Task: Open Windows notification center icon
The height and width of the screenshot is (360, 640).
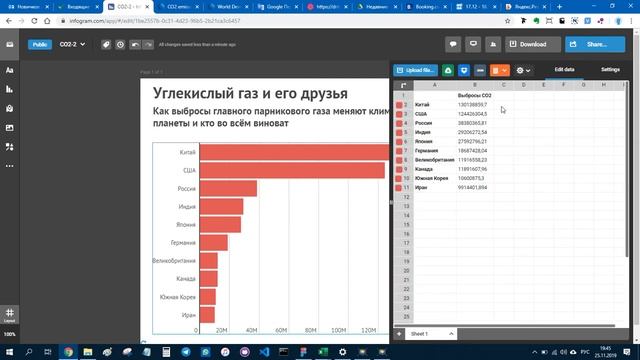Action: (627, 352)
